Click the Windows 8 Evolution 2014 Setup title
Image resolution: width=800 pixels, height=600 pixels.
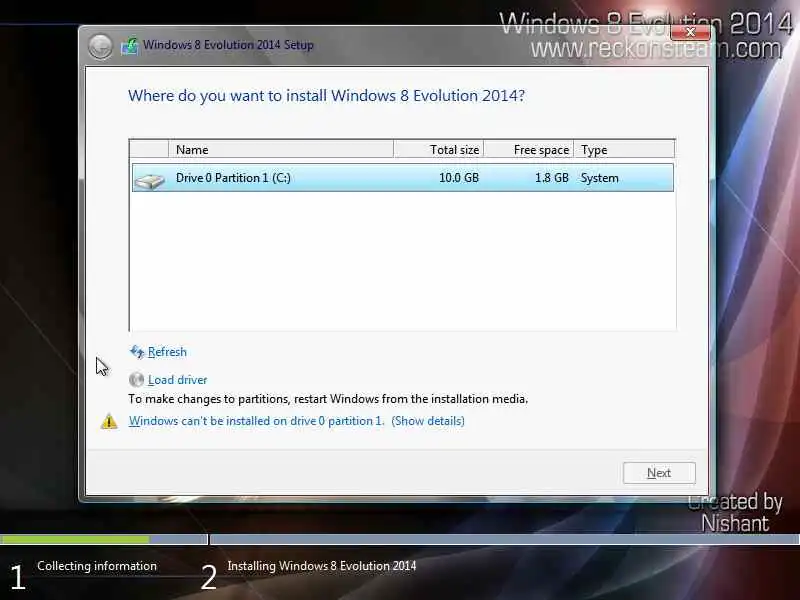tap(228, 45)
